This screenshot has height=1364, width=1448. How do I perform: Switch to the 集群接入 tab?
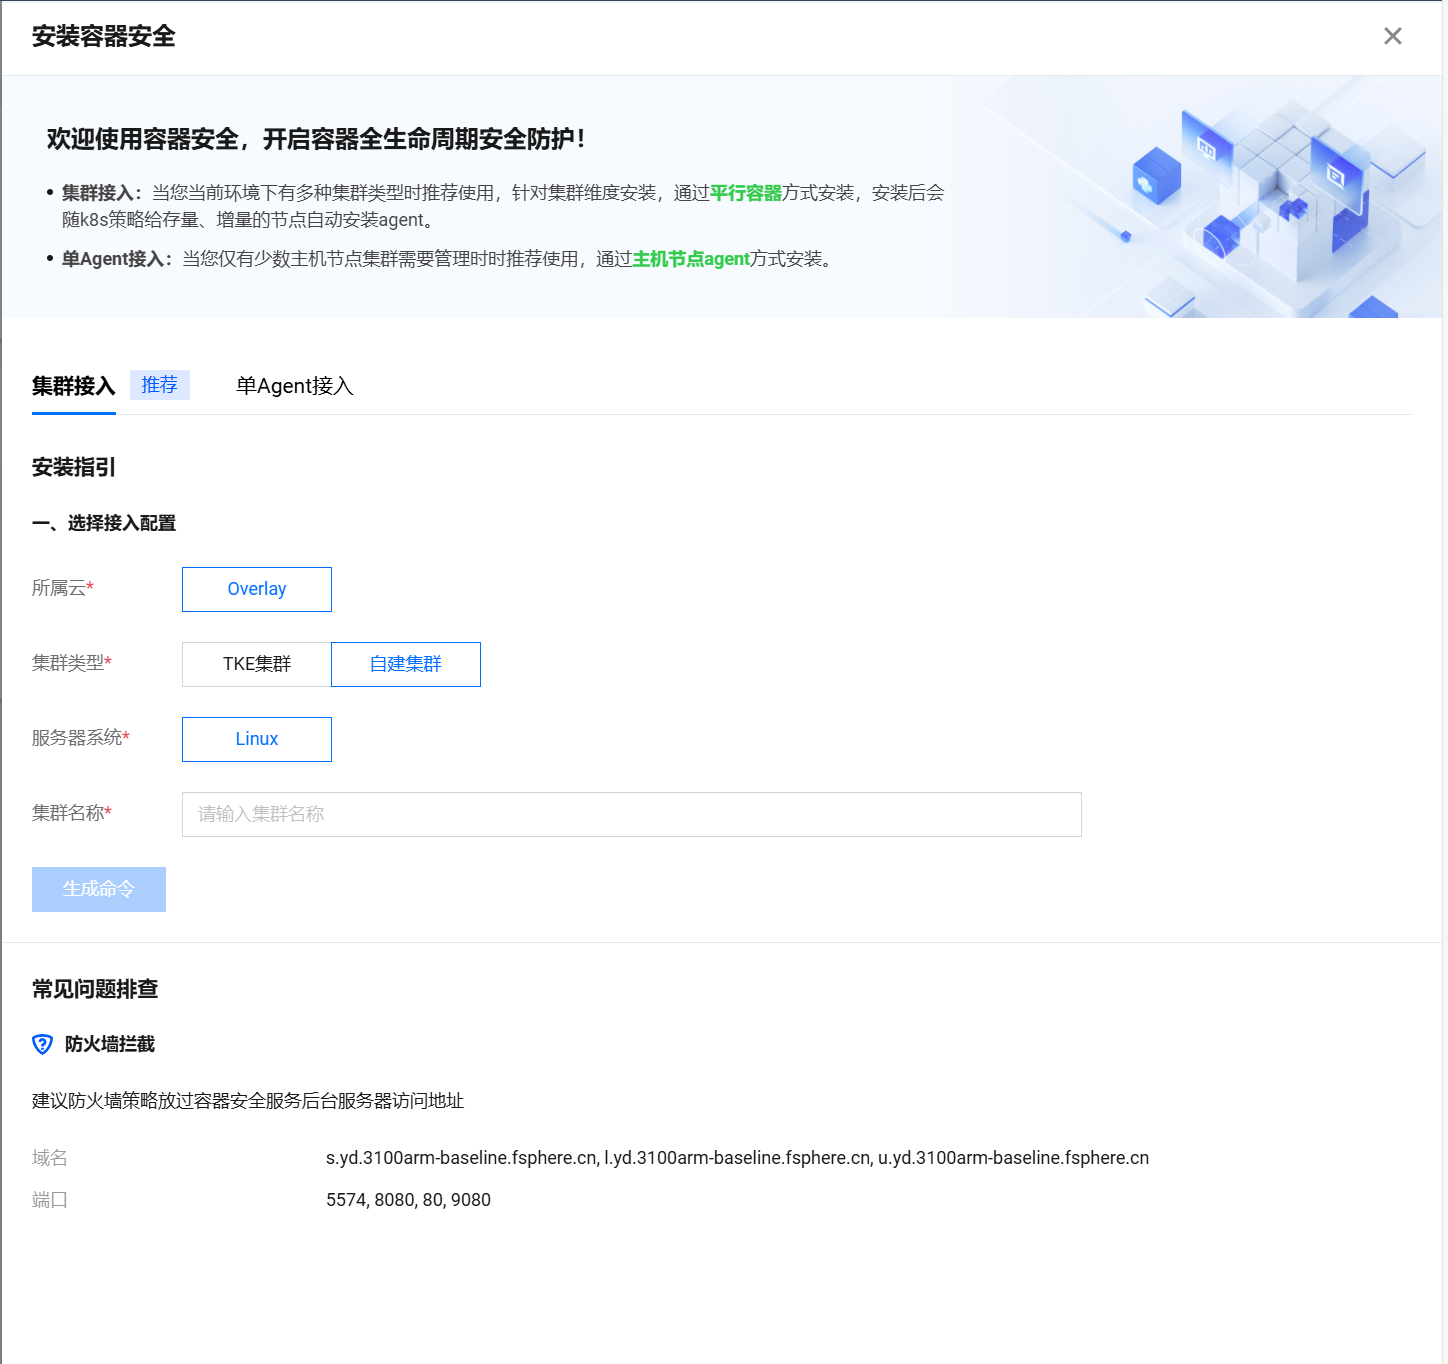click(x=73, y=386)
